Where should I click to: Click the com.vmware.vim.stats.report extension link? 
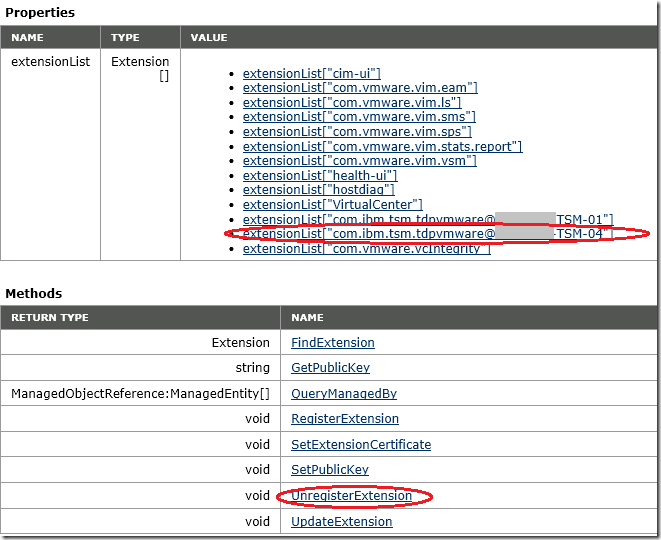tap(382, 146)
